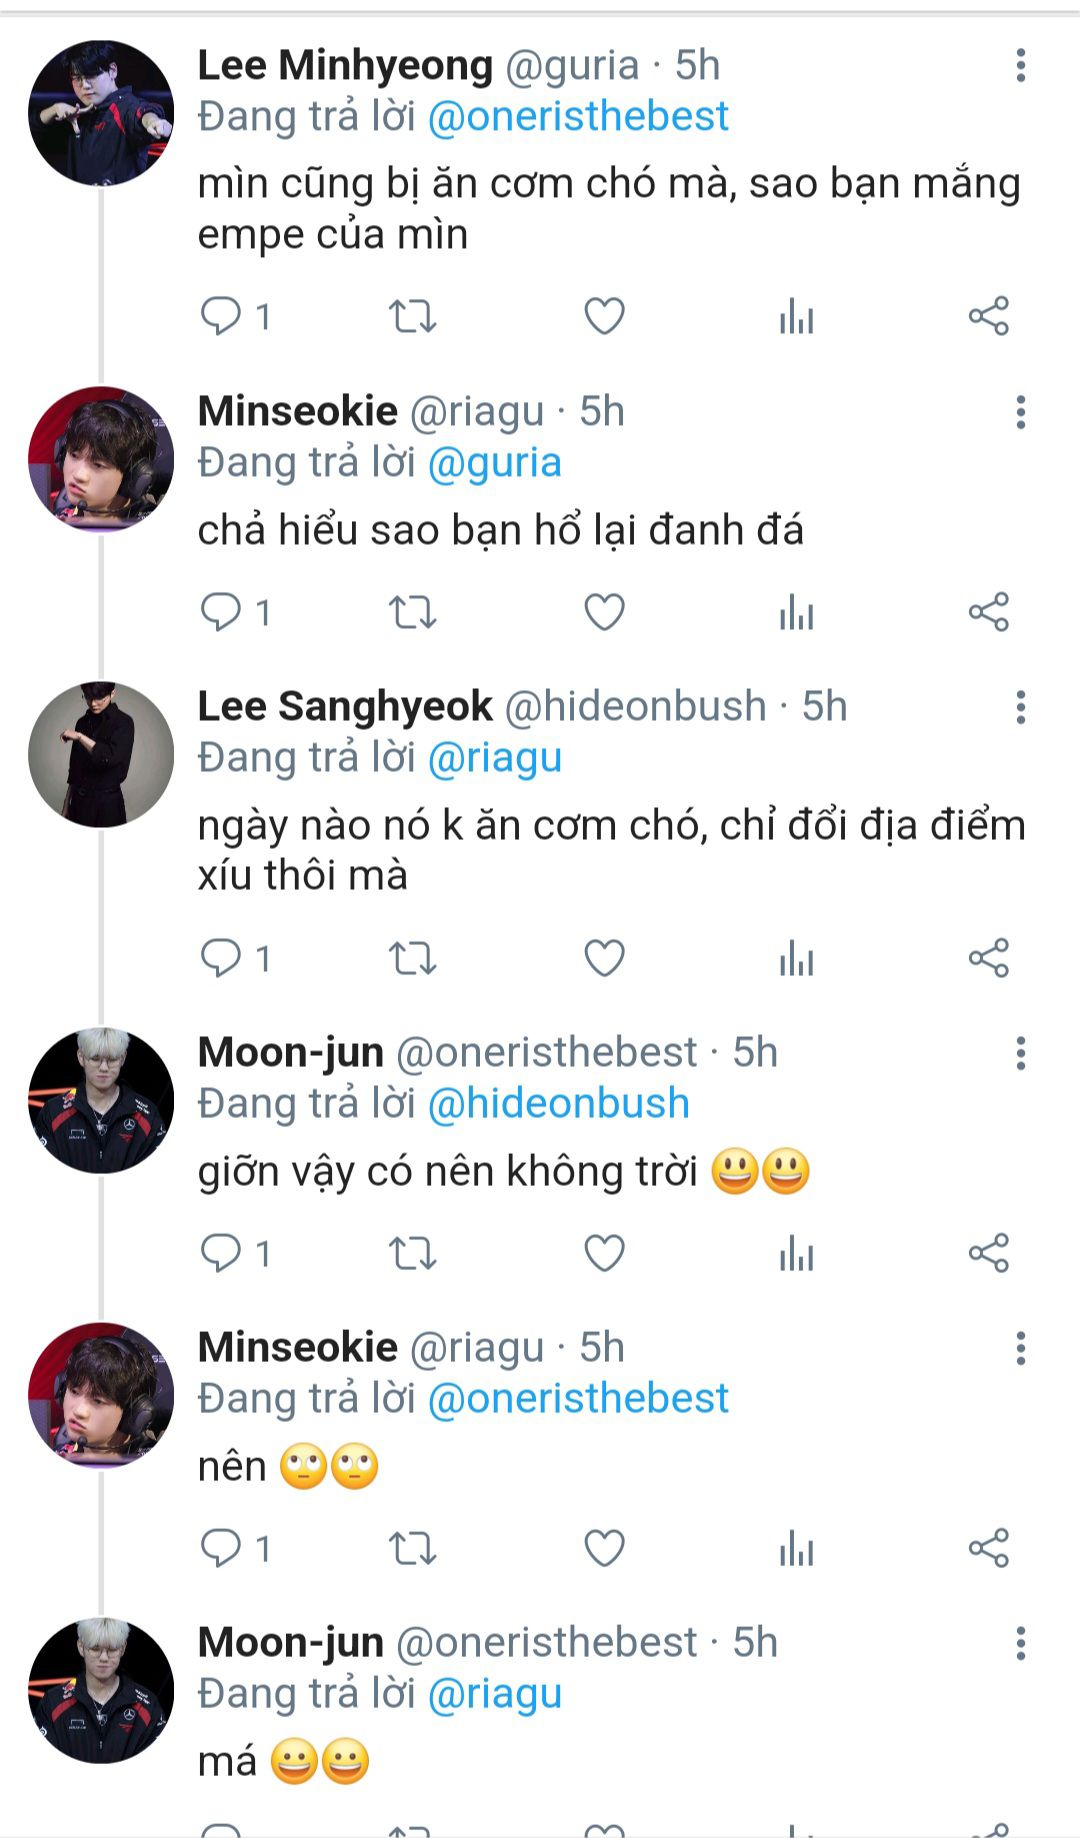Share Lee Minhyeong's tweet

(989, 317)
